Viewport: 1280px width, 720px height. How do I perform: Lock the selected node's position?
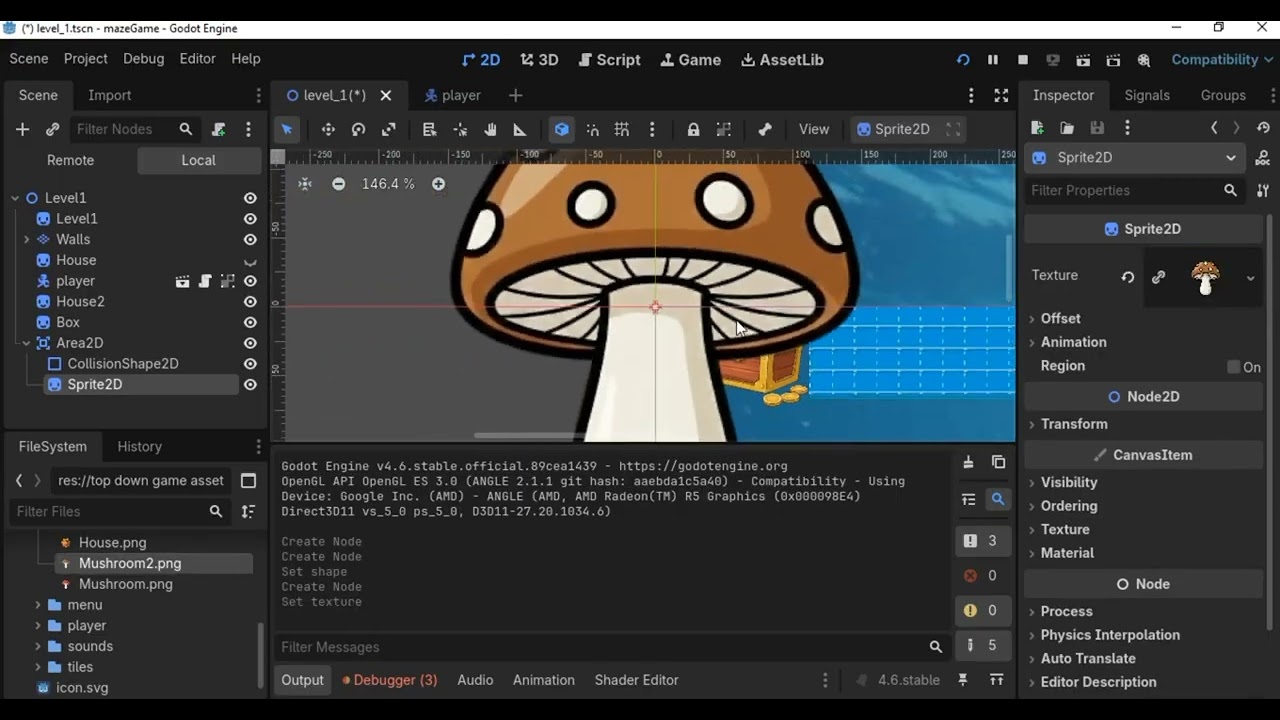click(693, 129)
